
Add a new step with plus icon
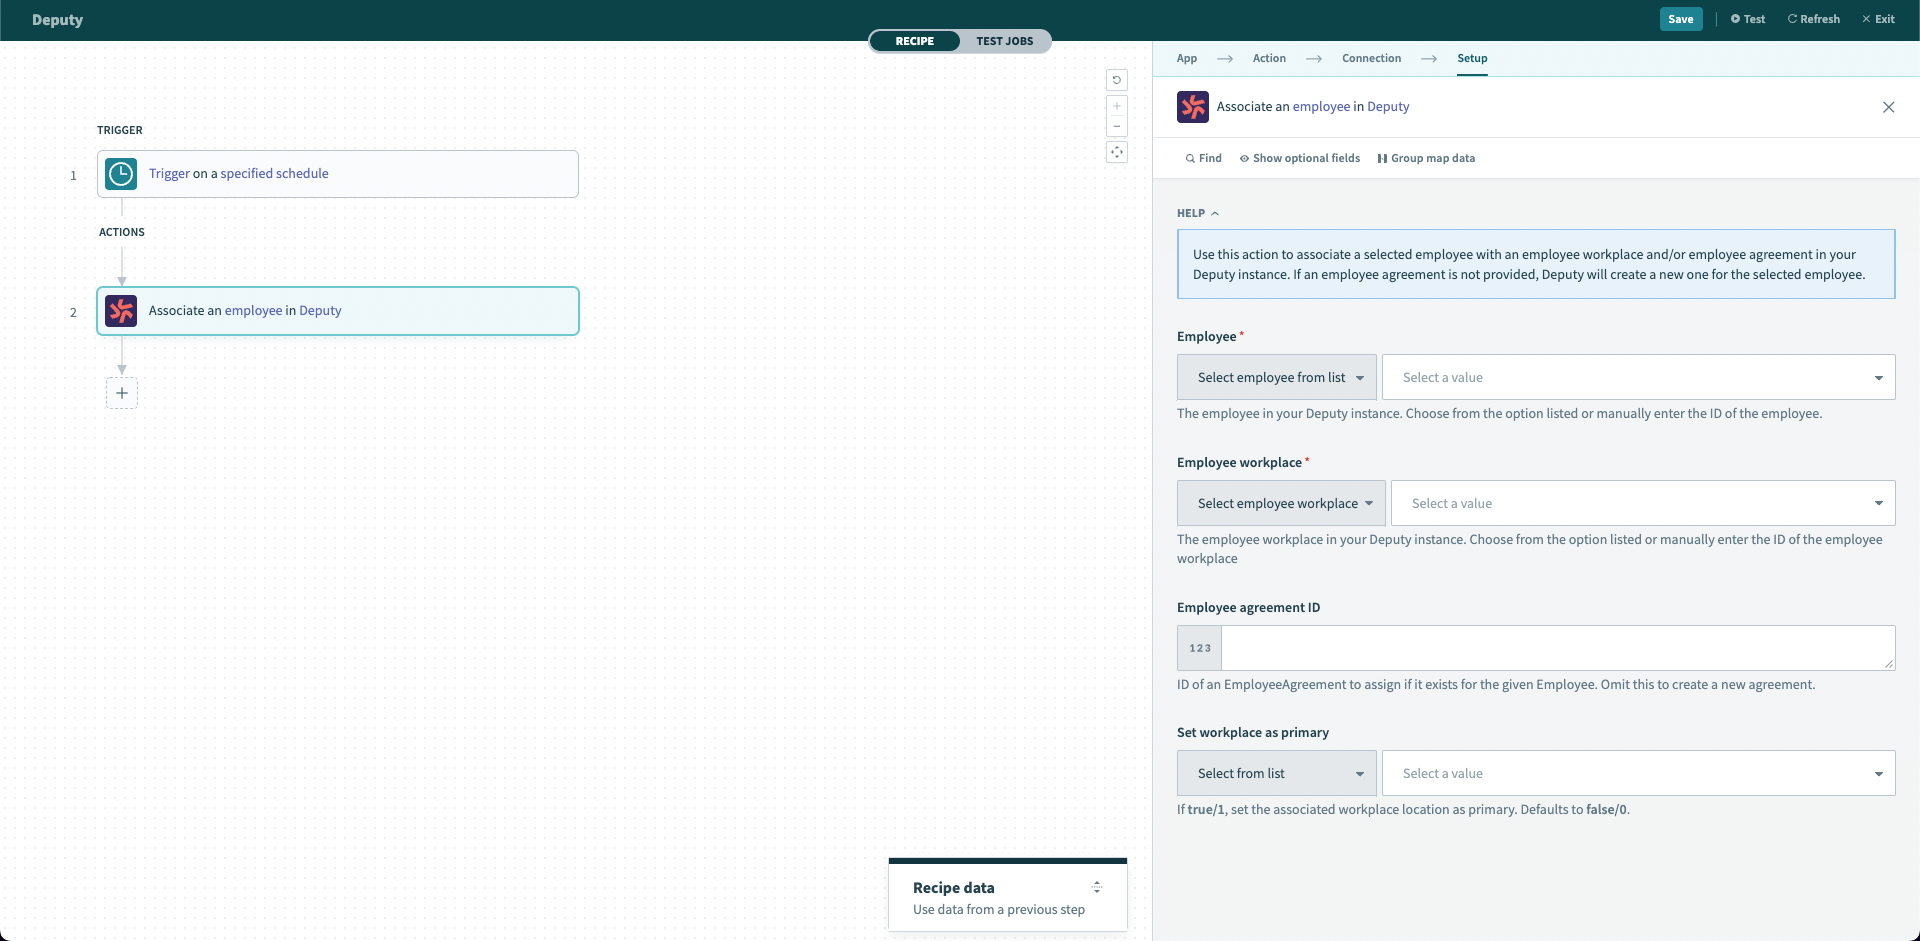tap(122, 393)
